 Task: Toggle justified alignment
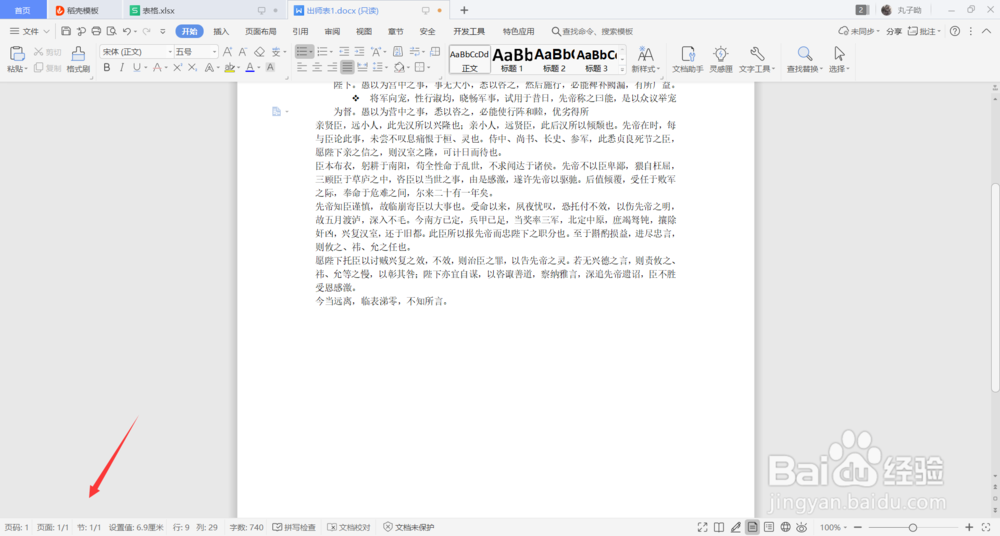(x=347, y=67)
